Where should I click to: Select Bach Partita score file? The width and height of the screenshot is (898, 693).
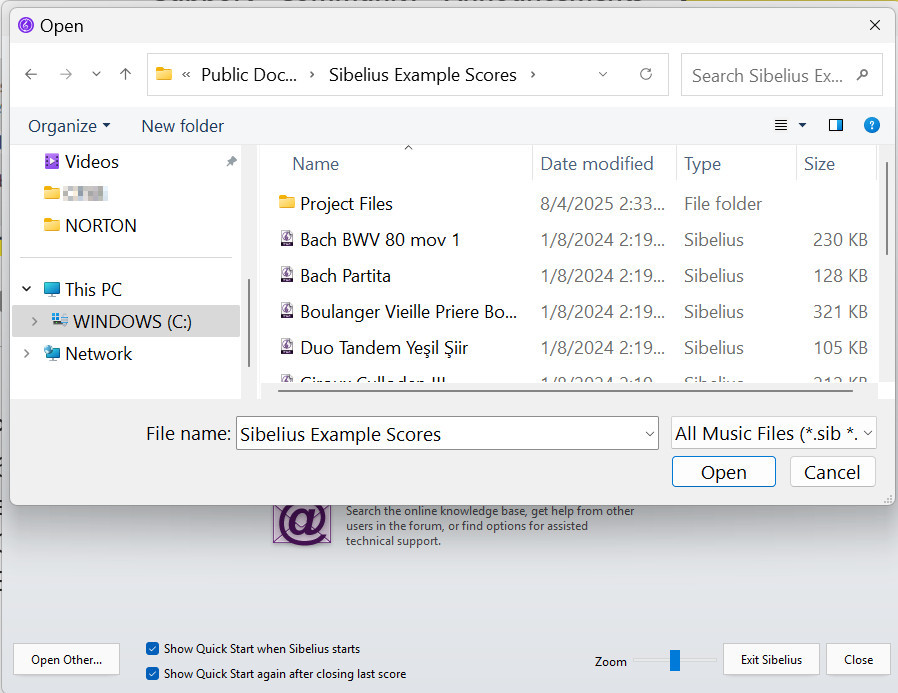(x=345, y=276)
